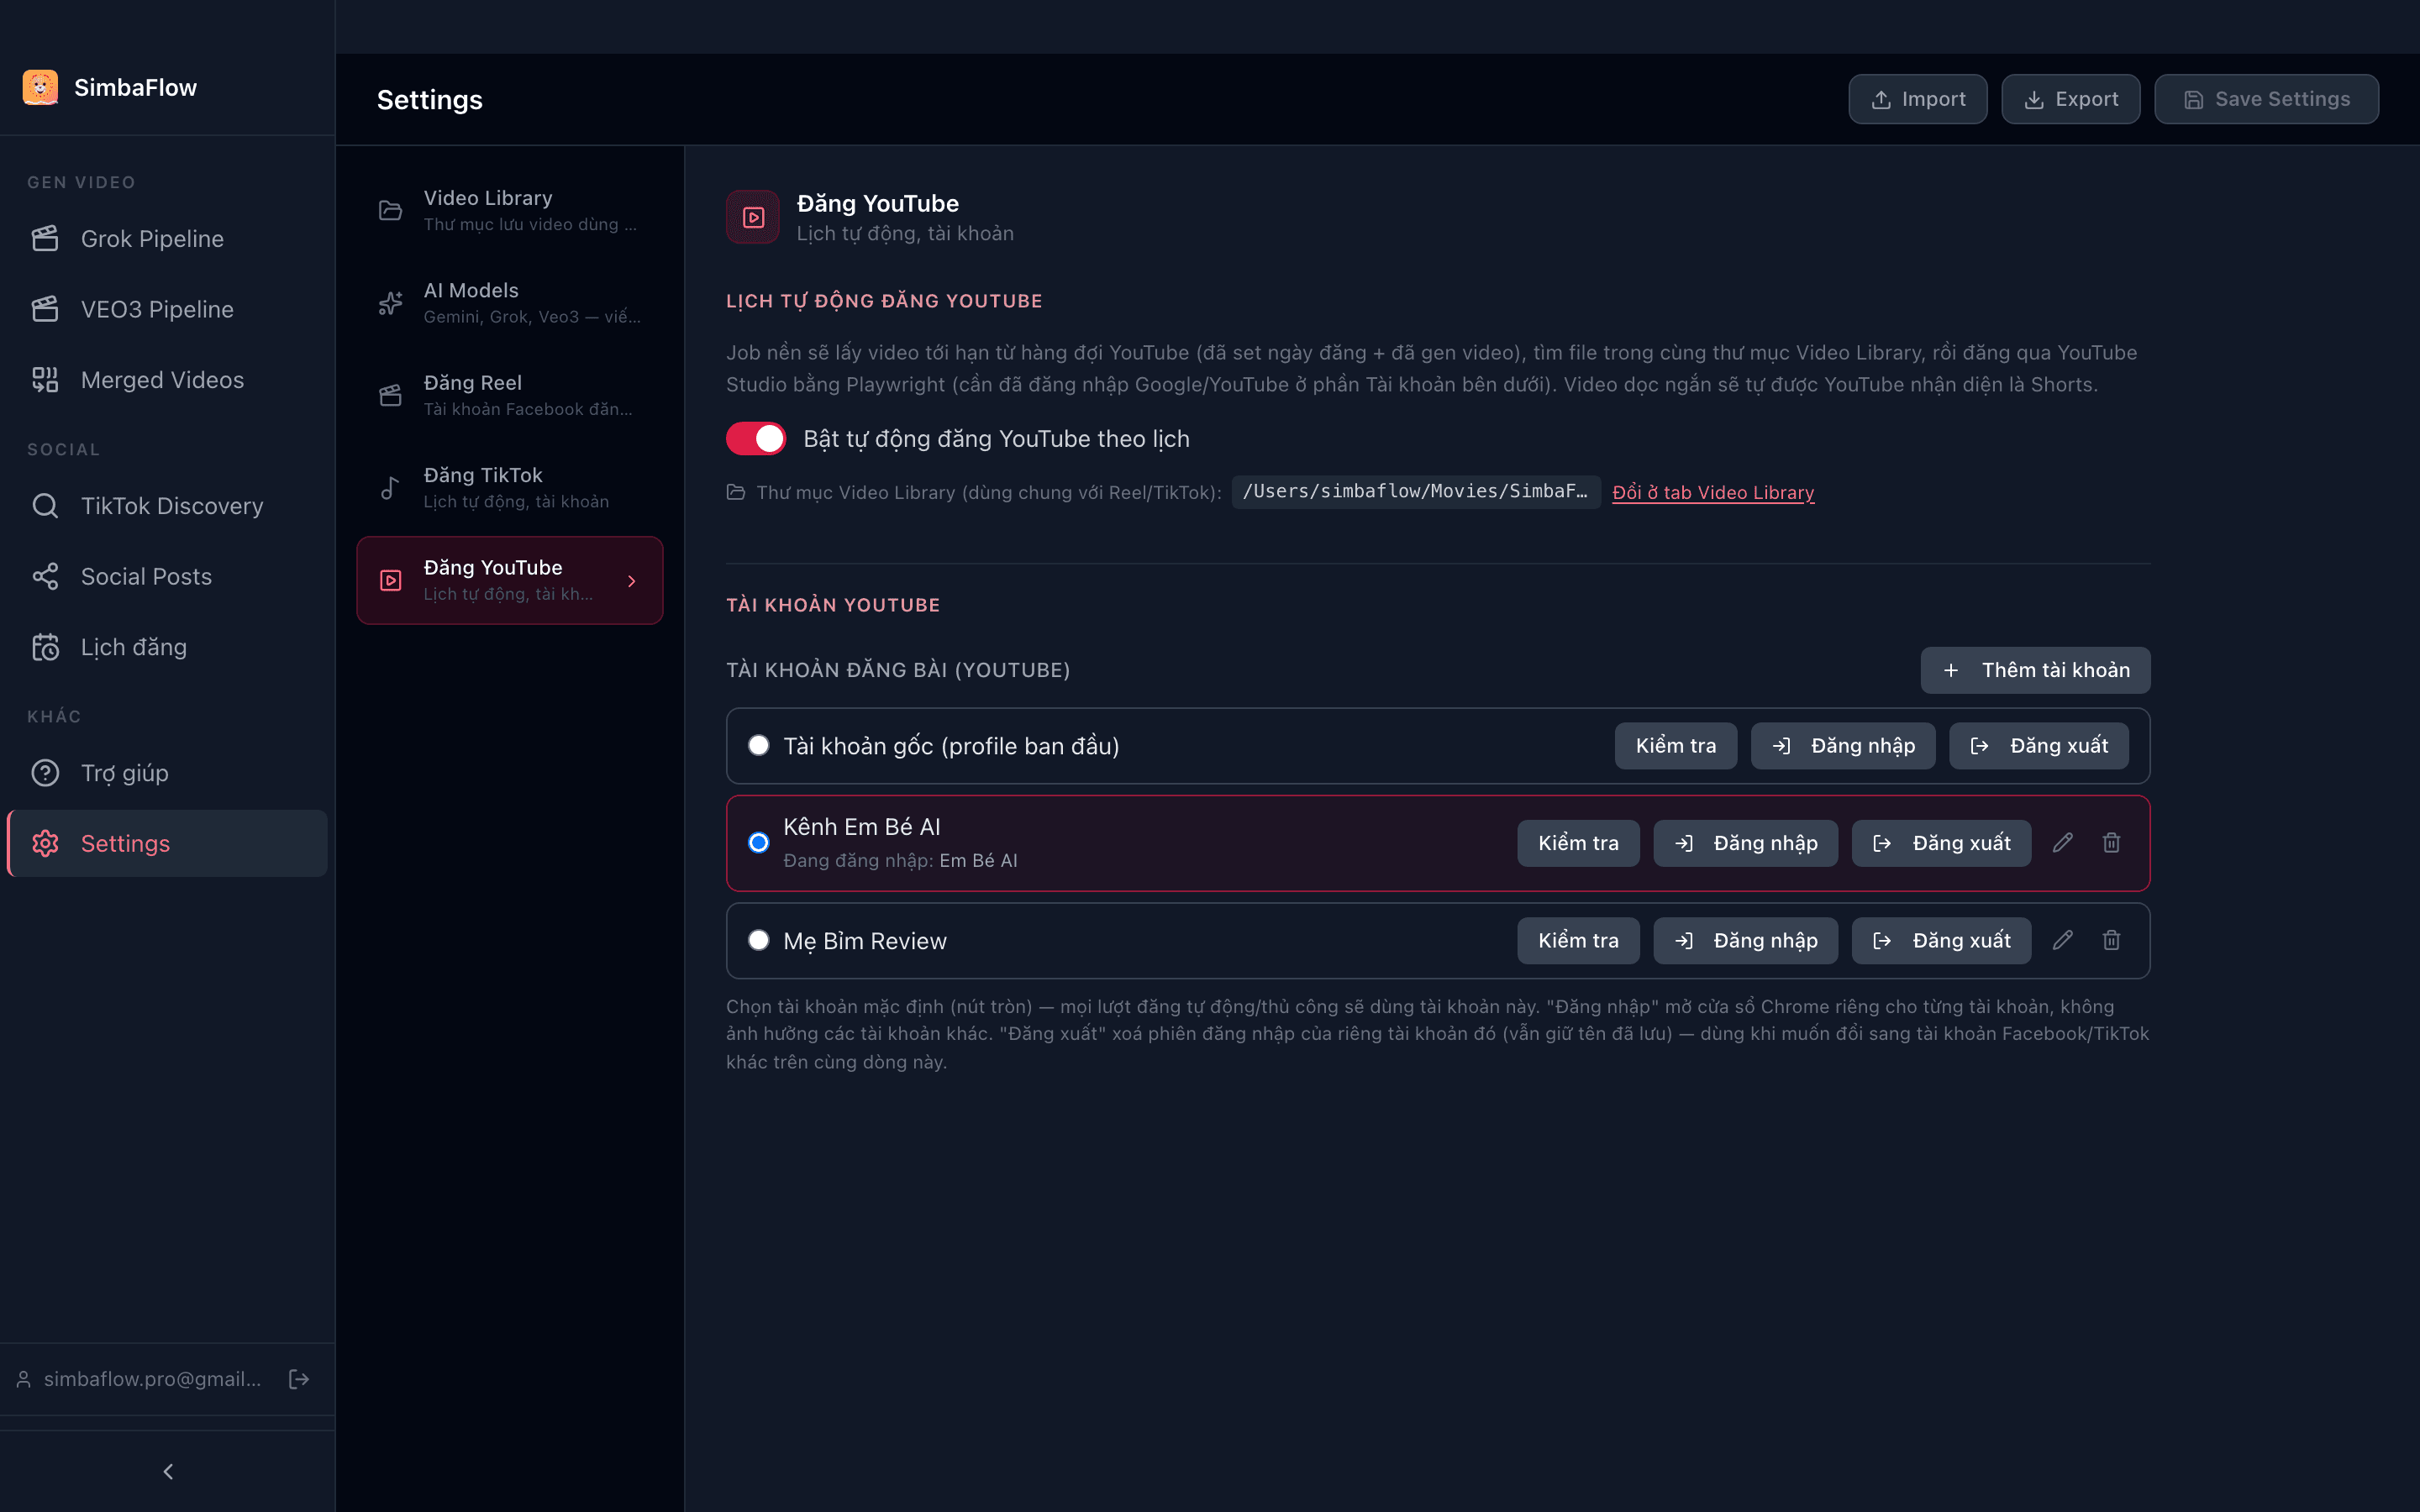Click the Video Library folder path field

(1415, 491)
